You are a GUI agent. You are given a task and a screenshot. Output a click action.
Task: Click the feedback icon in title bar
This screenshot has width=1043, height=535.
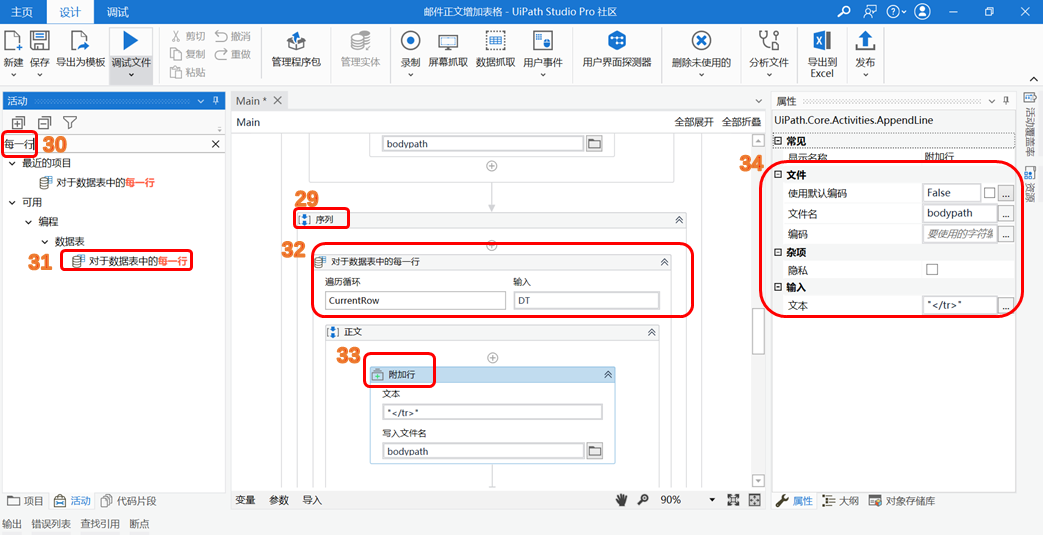click(869, 11)
